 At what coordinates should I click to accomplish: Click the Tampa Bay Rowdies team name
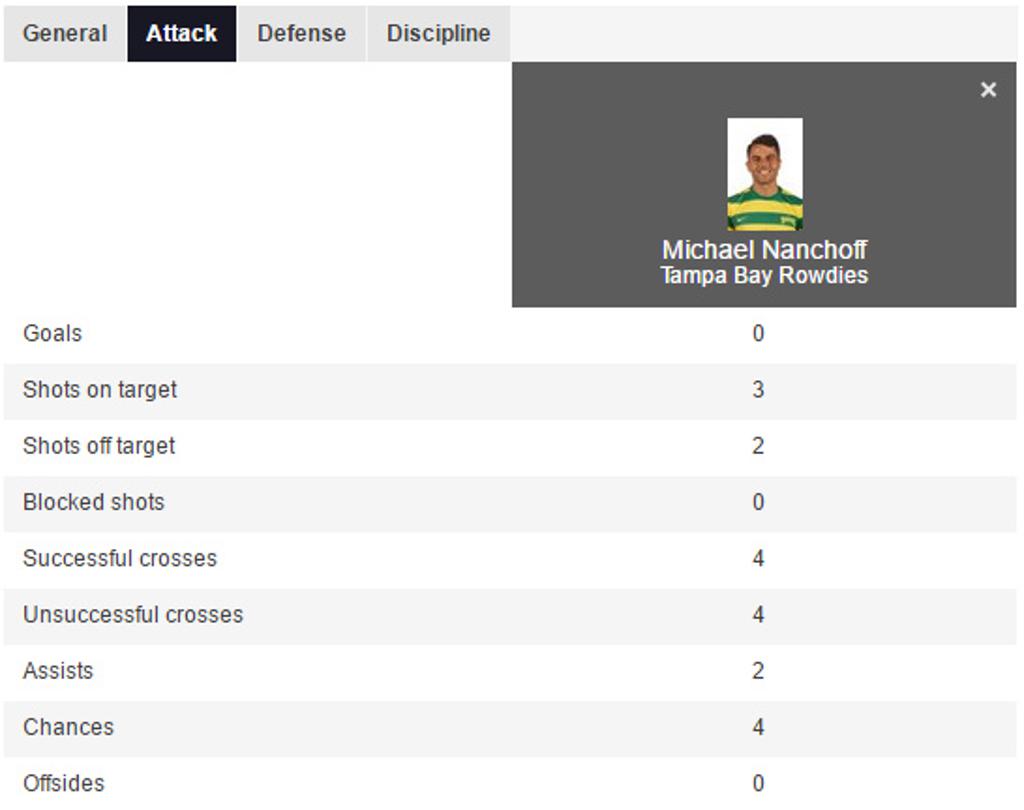(764, 275)
